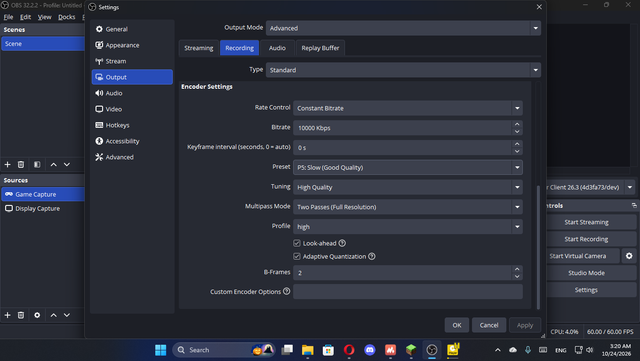Remove selected scene with trash icon
Image resolution: width=640 pixels, height=361 pixels.
tap(21, 164)
